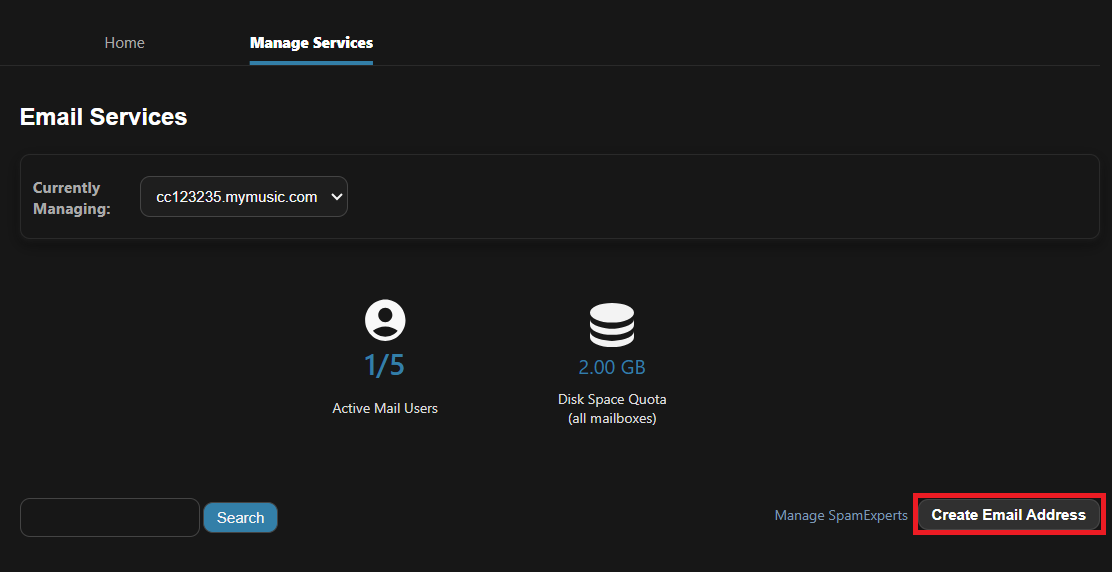Image resolution: width=1112 pixels, height=572 pixels.
Task: Open the cc123235.mymusic.com domain dropdown
Action: point(243,197)
